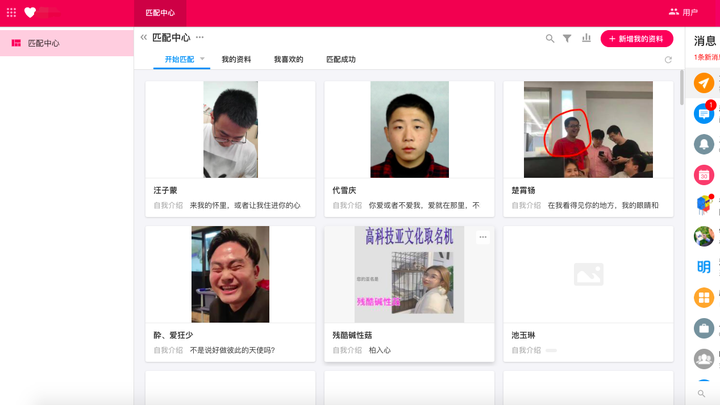Open the 用户 user menu
Image resolution: width=720 pixels, height=405 pixels.
point(683,12)
